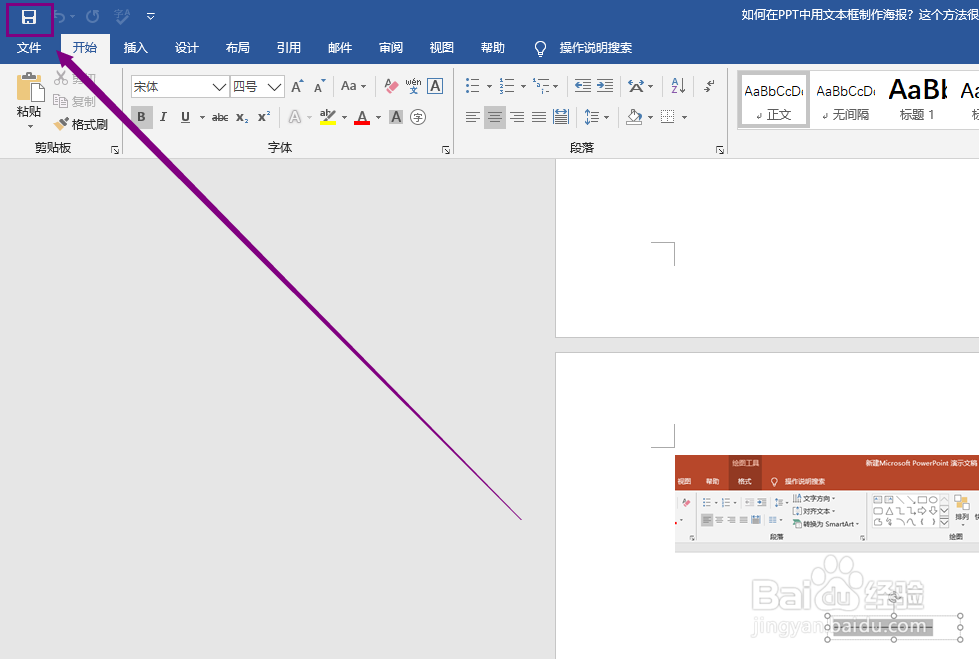This screenshot has width=979, height=659.
Task: Toggle character shading
Action: (x=396, y=117)
